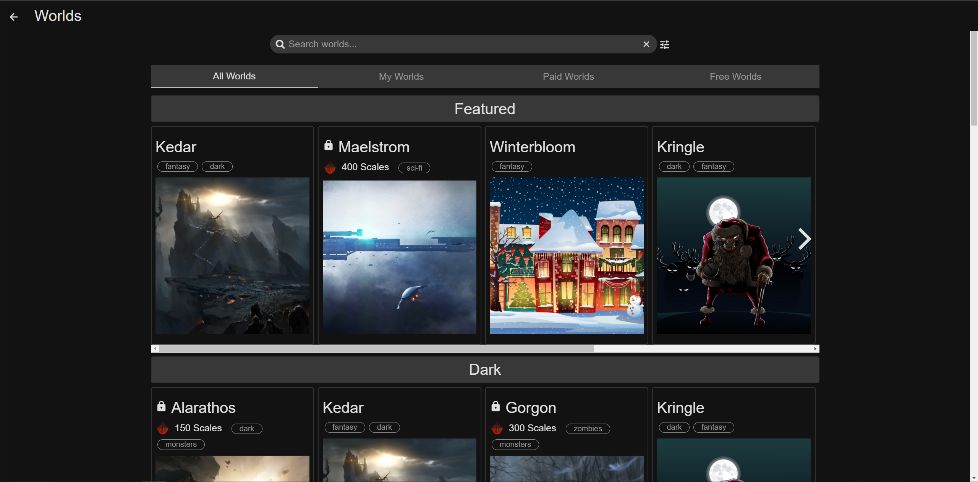Screen dimensions: 978x482
Task: Select the dark tag on Featured Kringle
Action: [x=674, y=166]
